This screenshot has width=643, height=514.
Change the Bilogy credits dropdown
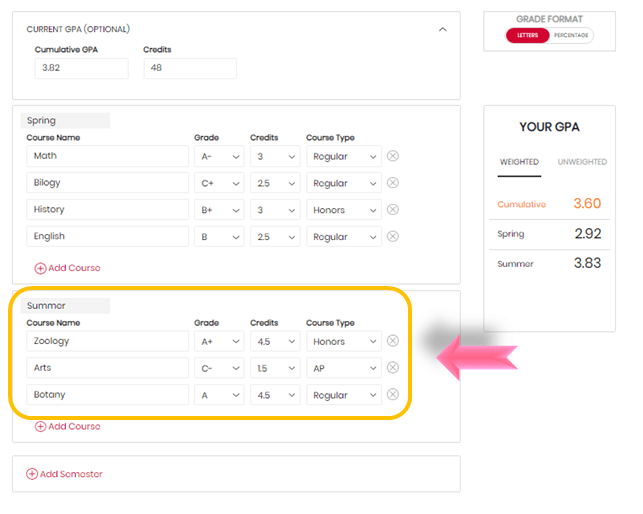coord(275,183)
